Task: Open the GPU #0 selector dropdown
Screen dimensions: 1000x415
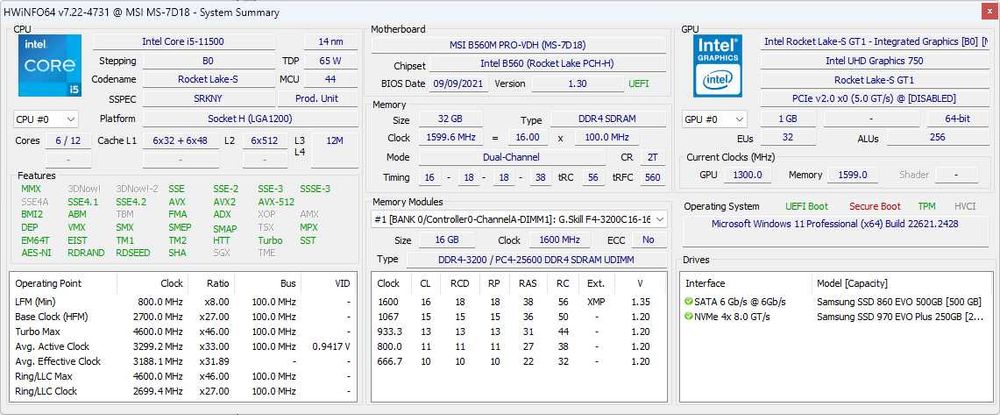Action: click(714, 119)
